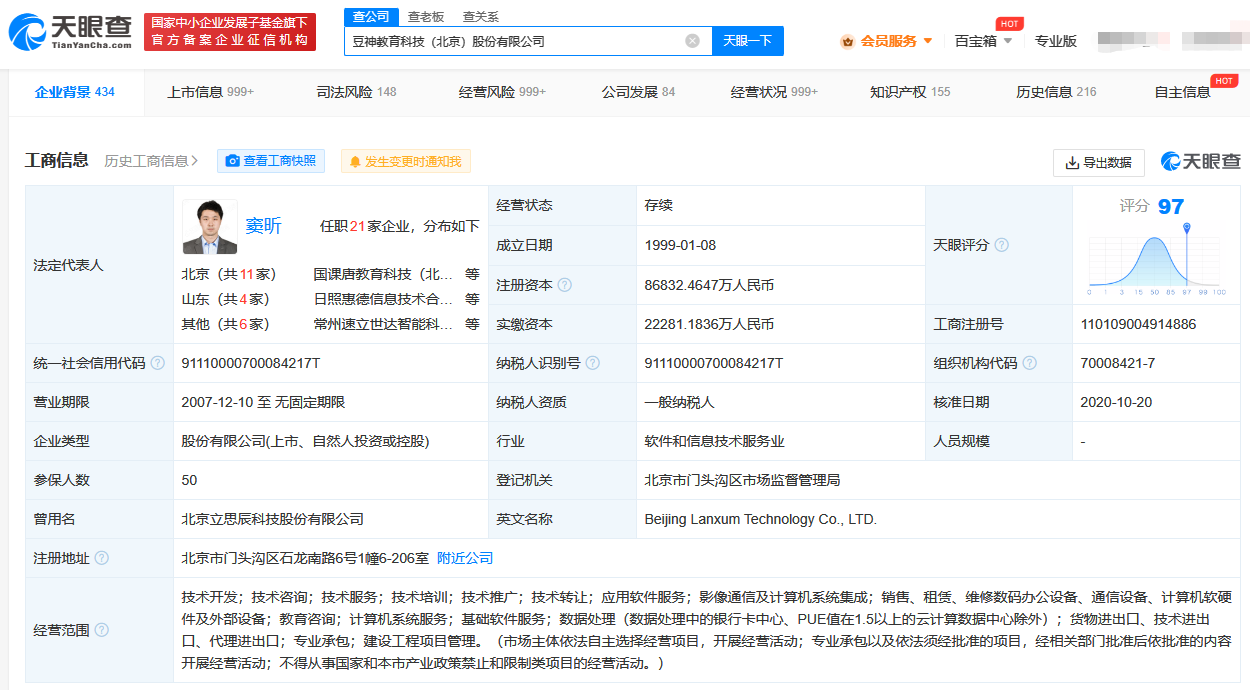
Task: Select 其他（共6家） region entry
Action: coord(225,324)
